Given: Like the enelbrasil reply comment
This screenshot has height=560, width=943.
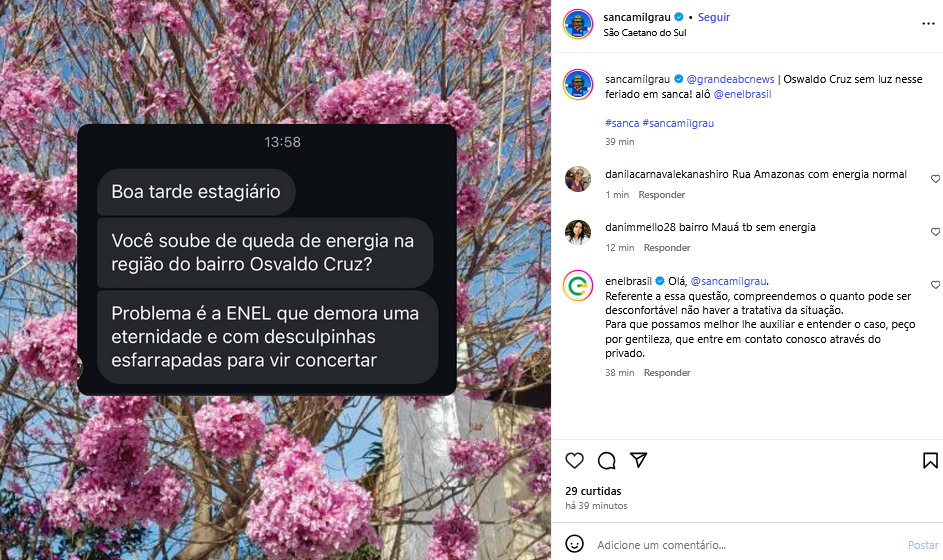Looking at the screenshot, I should (x=936, y=285).
